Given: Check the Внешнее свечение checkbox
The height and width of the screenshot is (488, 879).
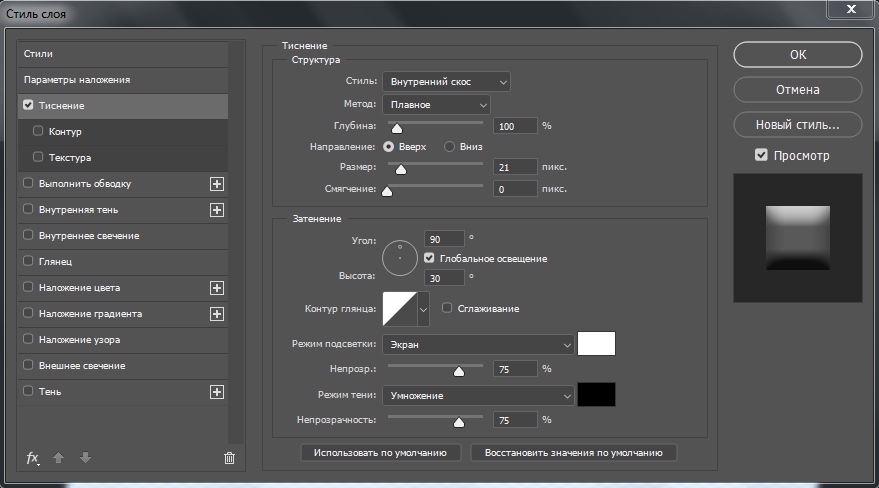Looking at the screenshot, I should [x=28, y=365].
